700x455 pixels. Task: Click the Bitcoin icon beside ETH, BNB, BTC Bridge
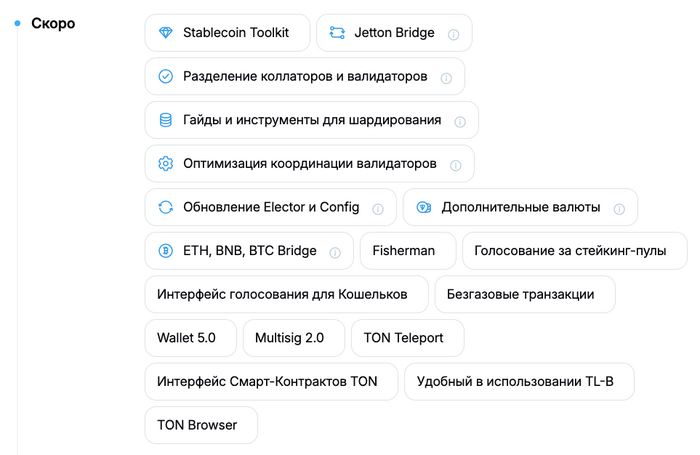point(165,251)
